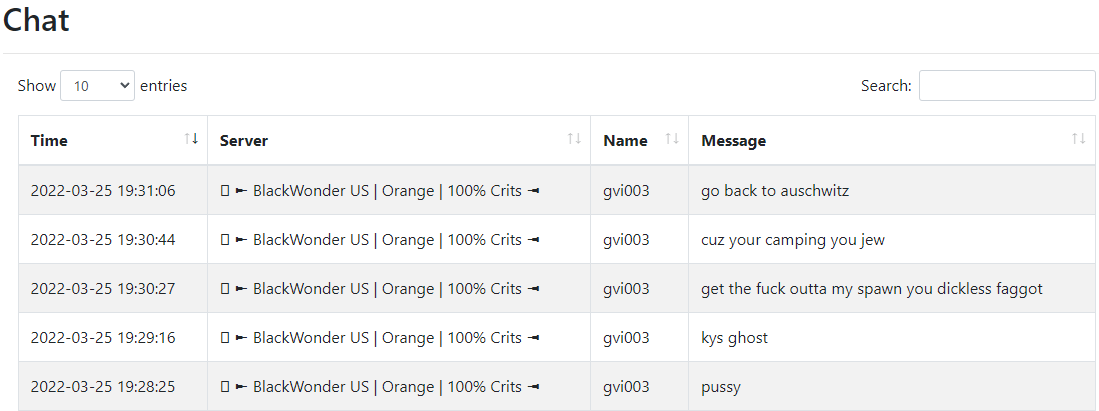Click the sort arrows icon in Time column

[x=191, y=139]
